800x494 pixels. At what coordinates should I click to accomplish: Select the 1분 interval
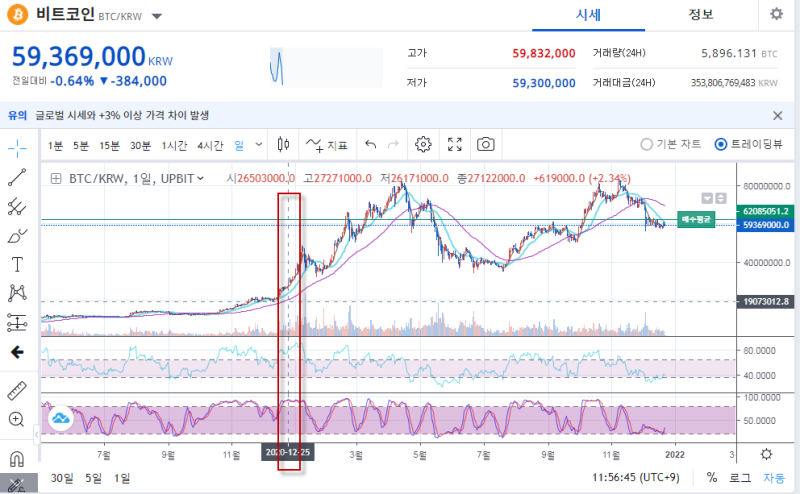[55, 145]
